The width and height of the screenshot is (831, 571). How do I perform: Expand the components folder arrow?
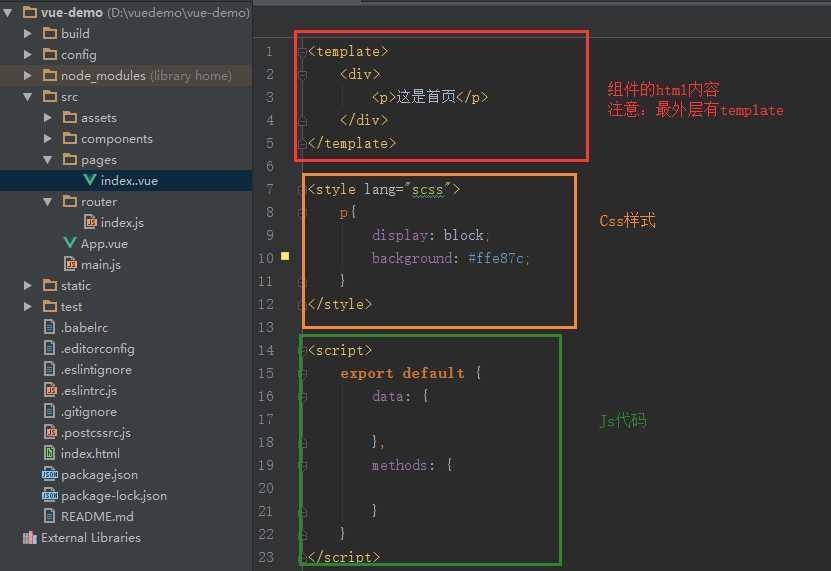[x=48, y=139]
